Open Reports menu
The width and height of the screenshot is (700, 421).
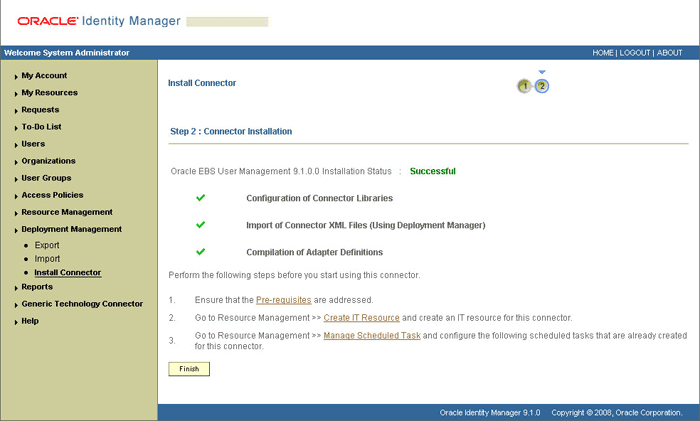click(37, 287)
